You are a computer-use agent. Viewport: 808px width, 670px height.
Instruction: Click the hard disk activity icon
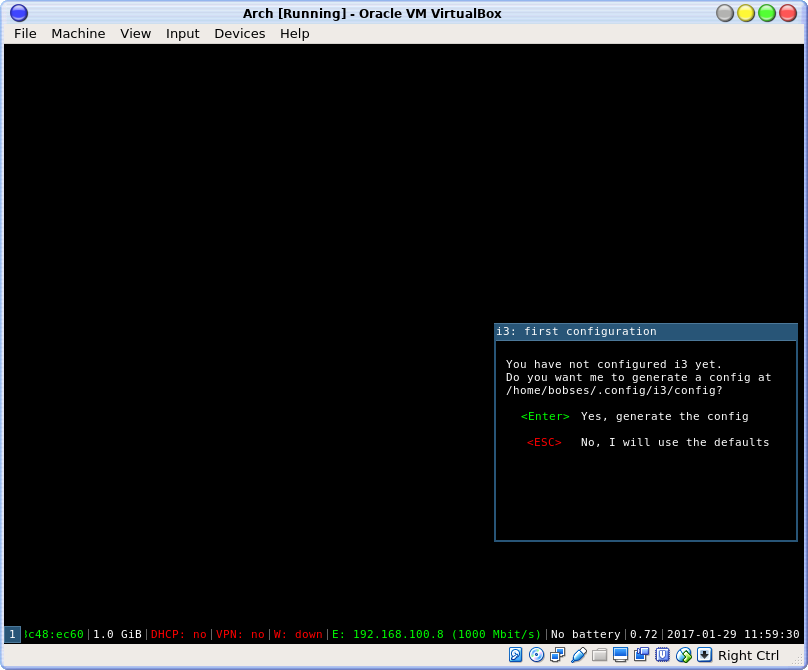tap(515, 655)
